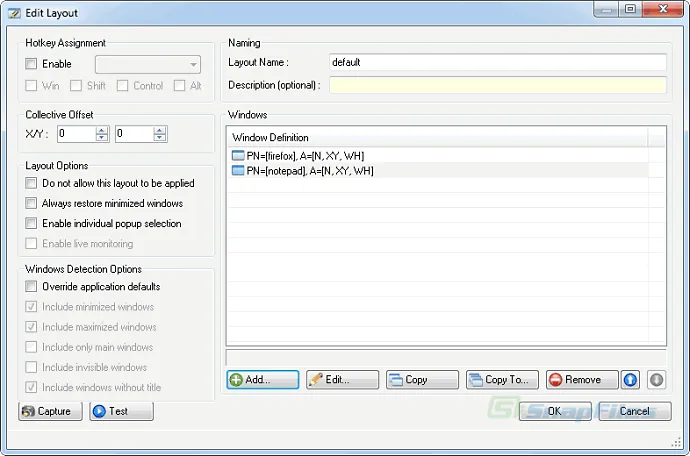The height and width of the screenshot is (456, 690).
Task: Click the Add... window definition button
Action: click(x=263, y=379)
